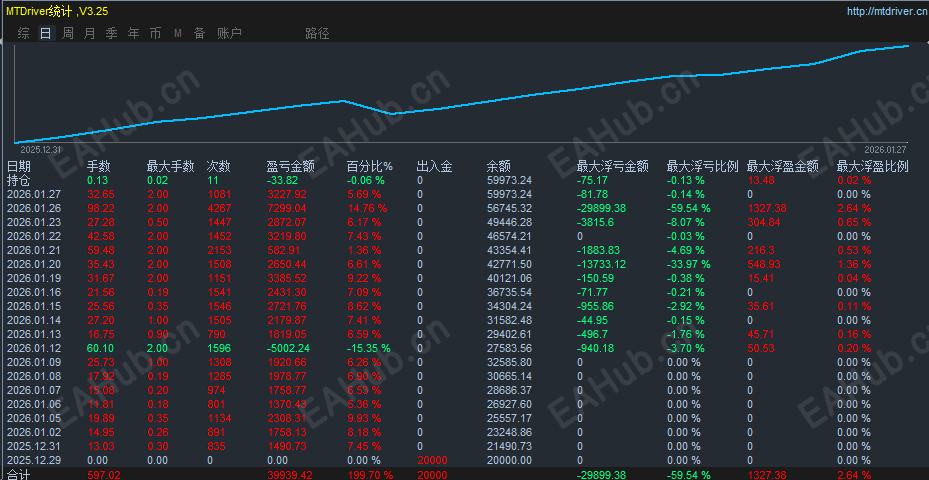Screen dimensions: 929x480
Task: Click the 次数 column header
Action: (x=219, y=167)
